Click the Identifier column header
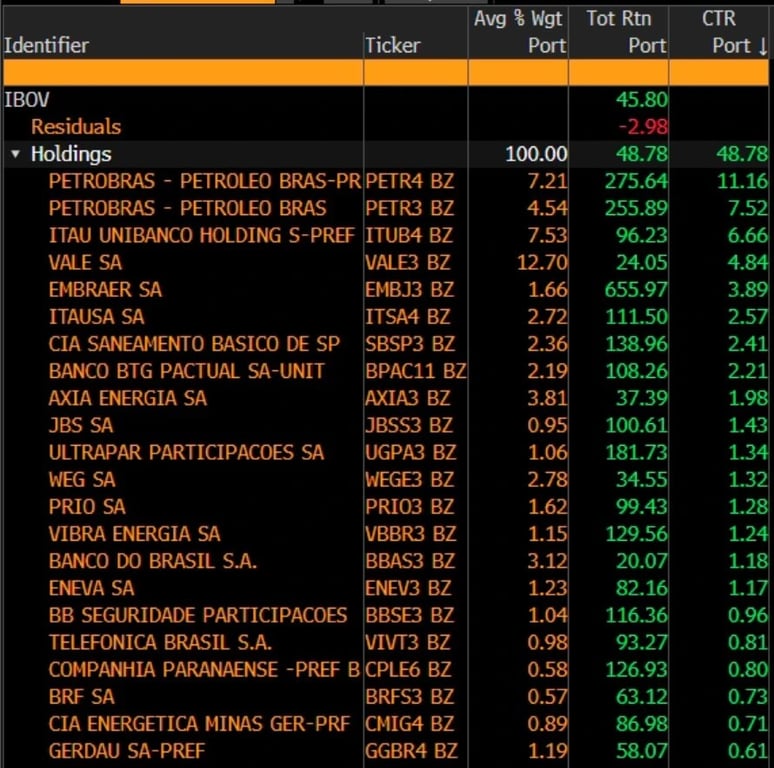 tap(46, 45)
